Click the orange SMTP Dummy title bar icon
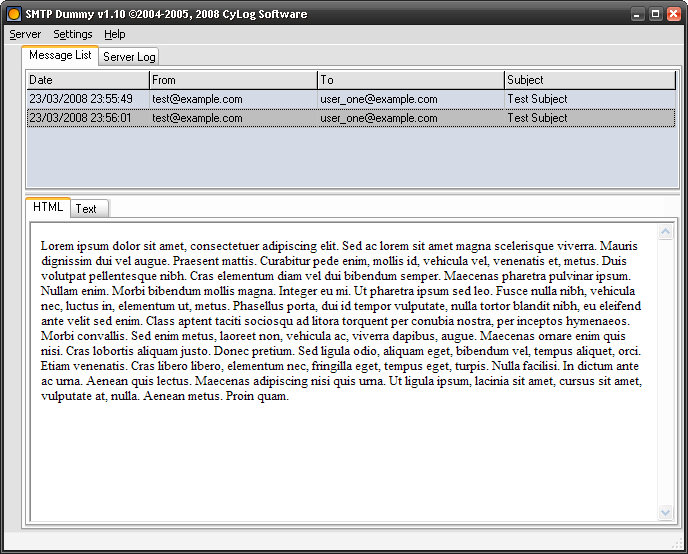 pyautogui.click(x=14, y=14)
